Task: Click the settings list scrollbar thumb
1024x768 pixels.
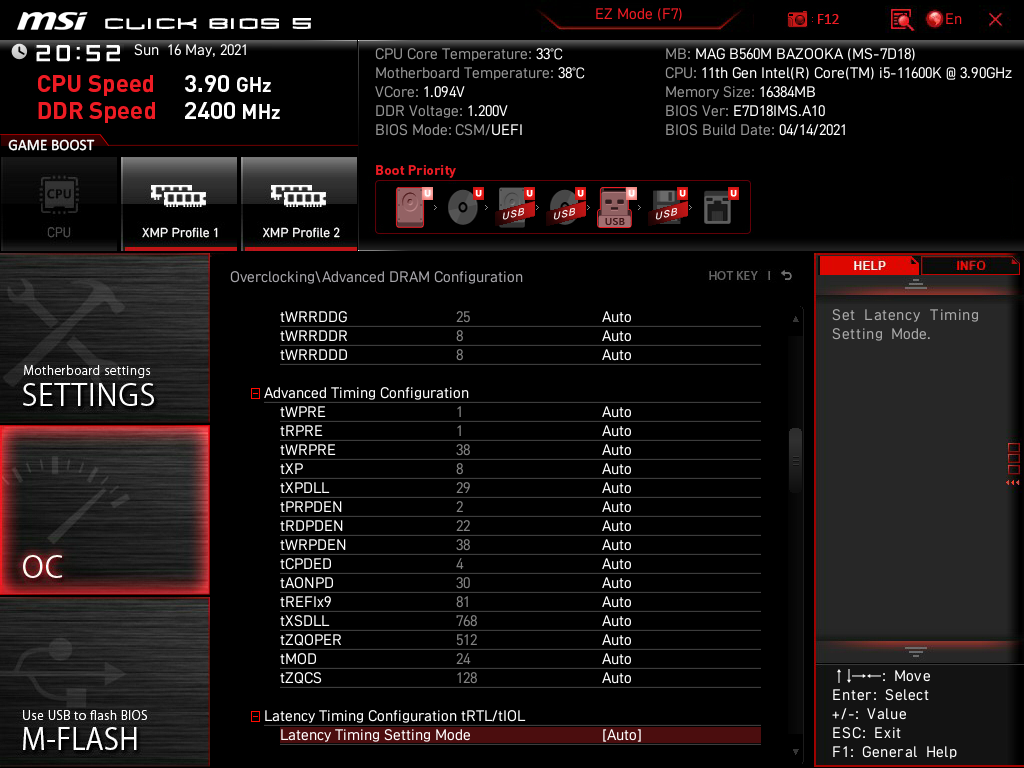Action: click(x=795, y=460)
